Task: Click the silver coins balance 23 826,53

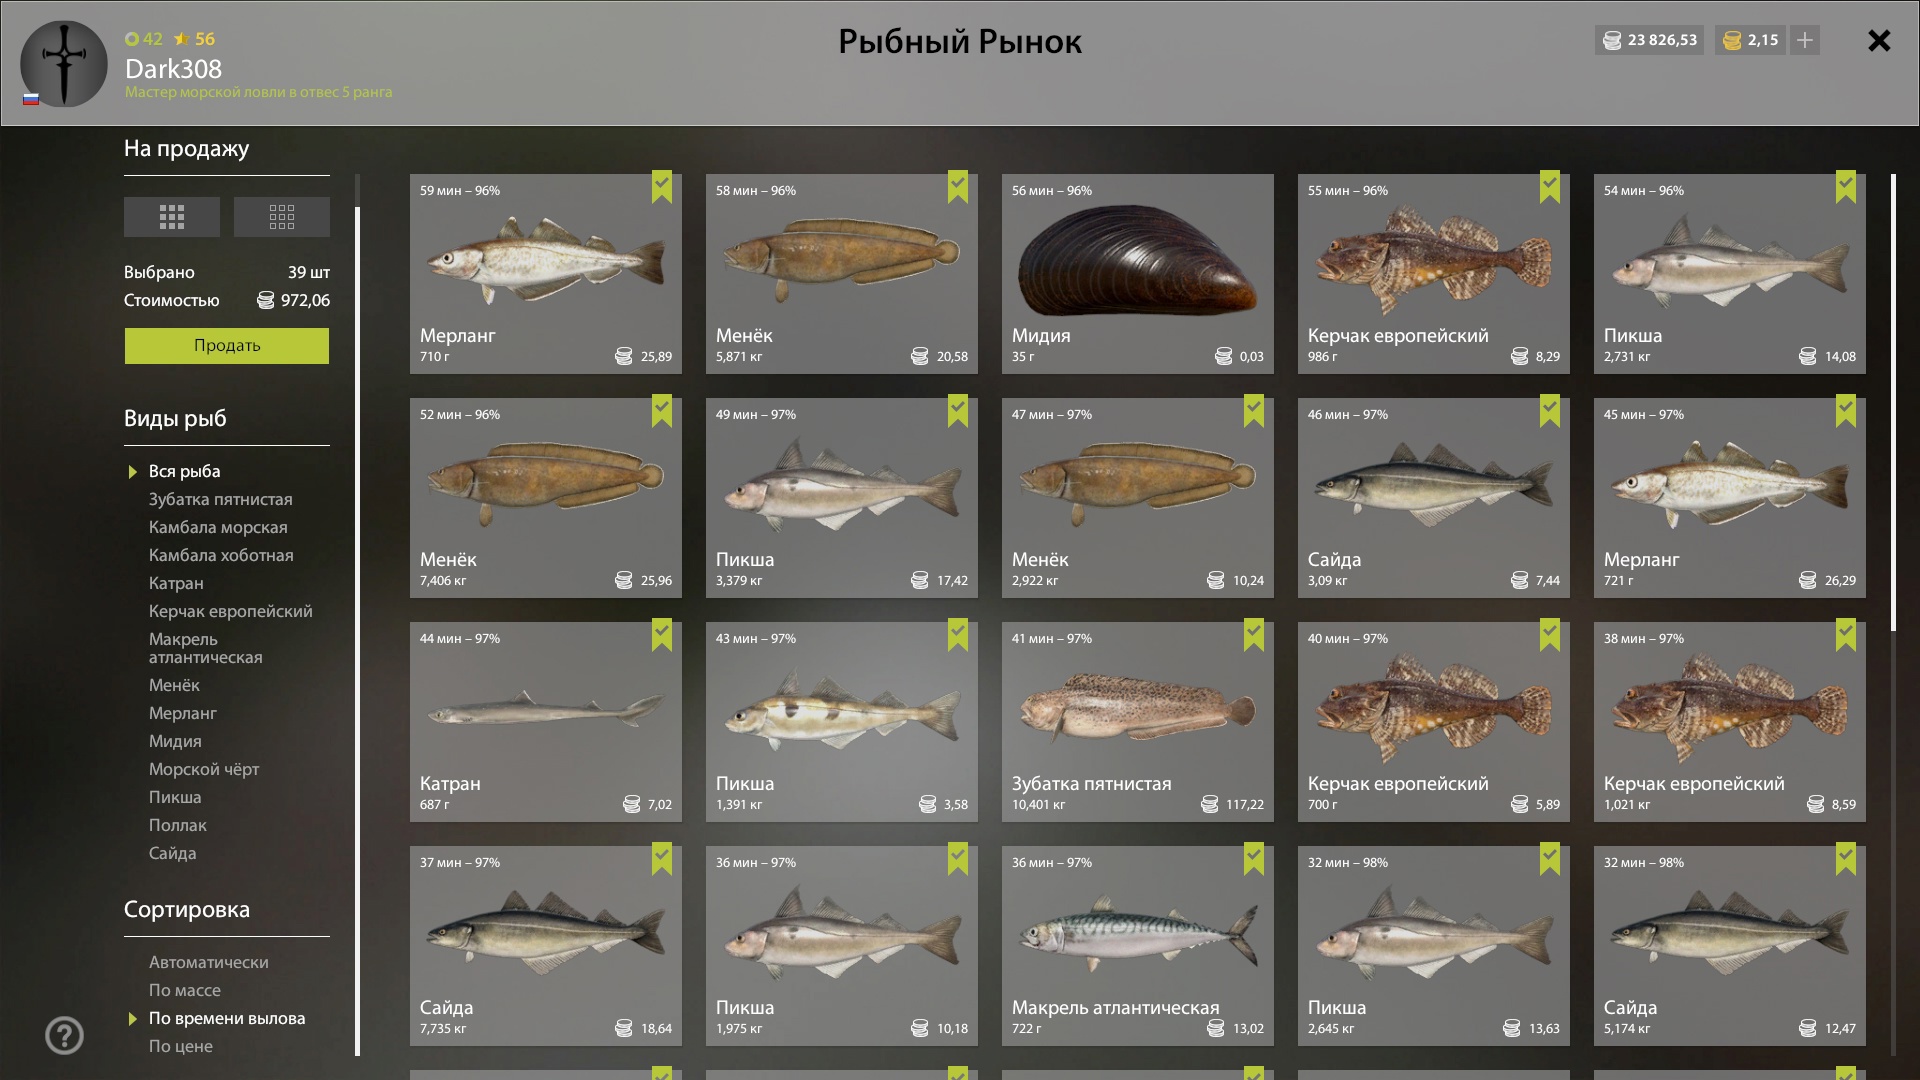Action: [1650, 40]
